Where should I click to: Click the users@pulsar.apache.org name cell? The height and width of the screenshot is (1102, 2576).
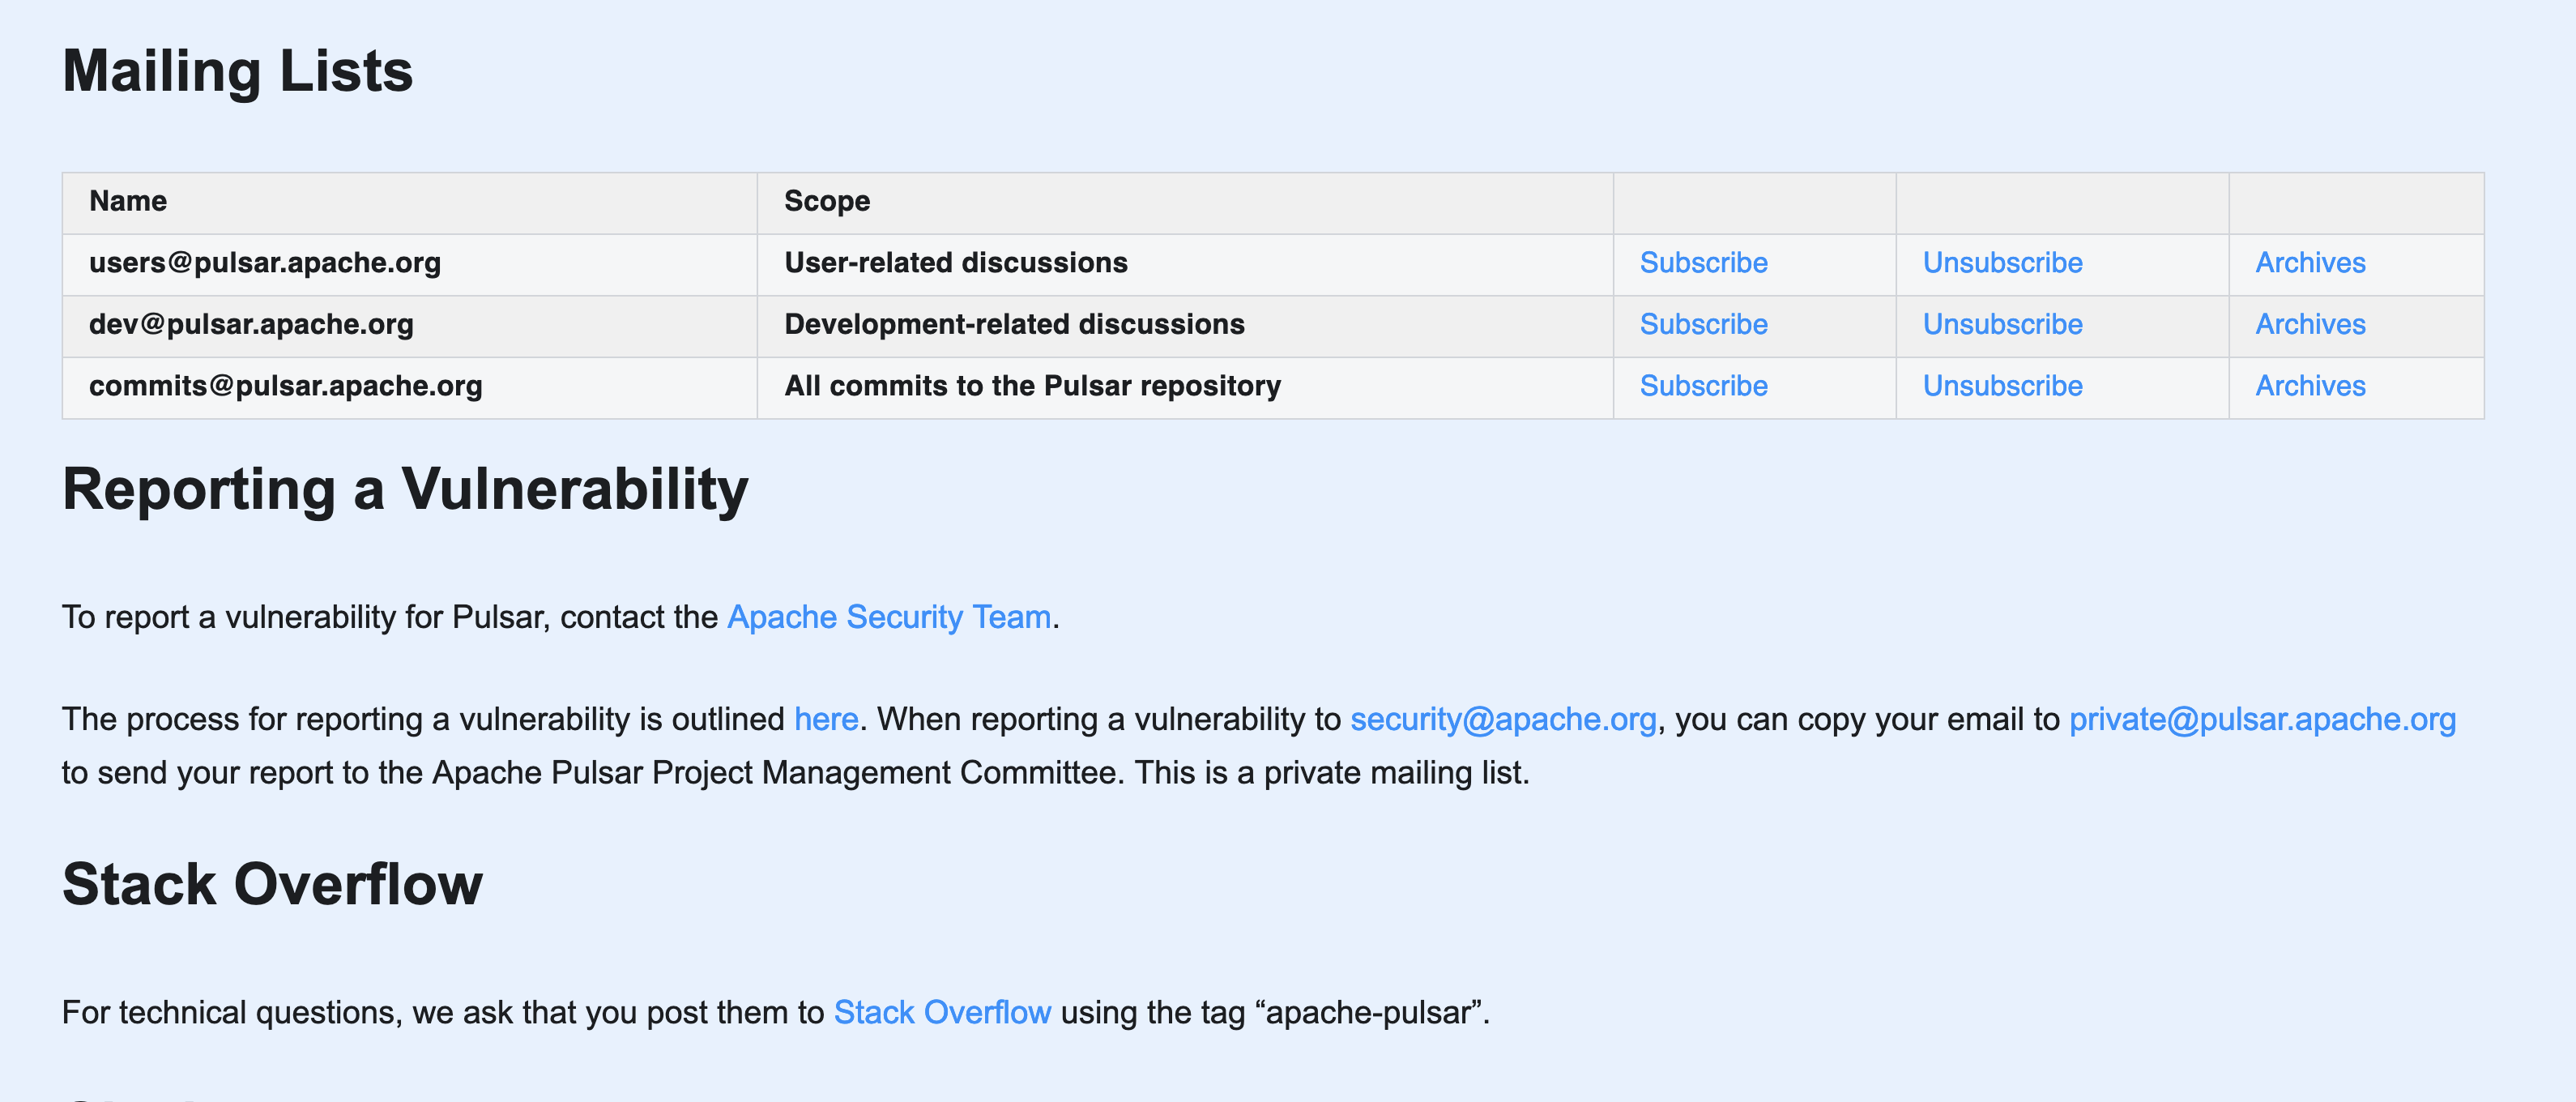(x=410, y=264)
